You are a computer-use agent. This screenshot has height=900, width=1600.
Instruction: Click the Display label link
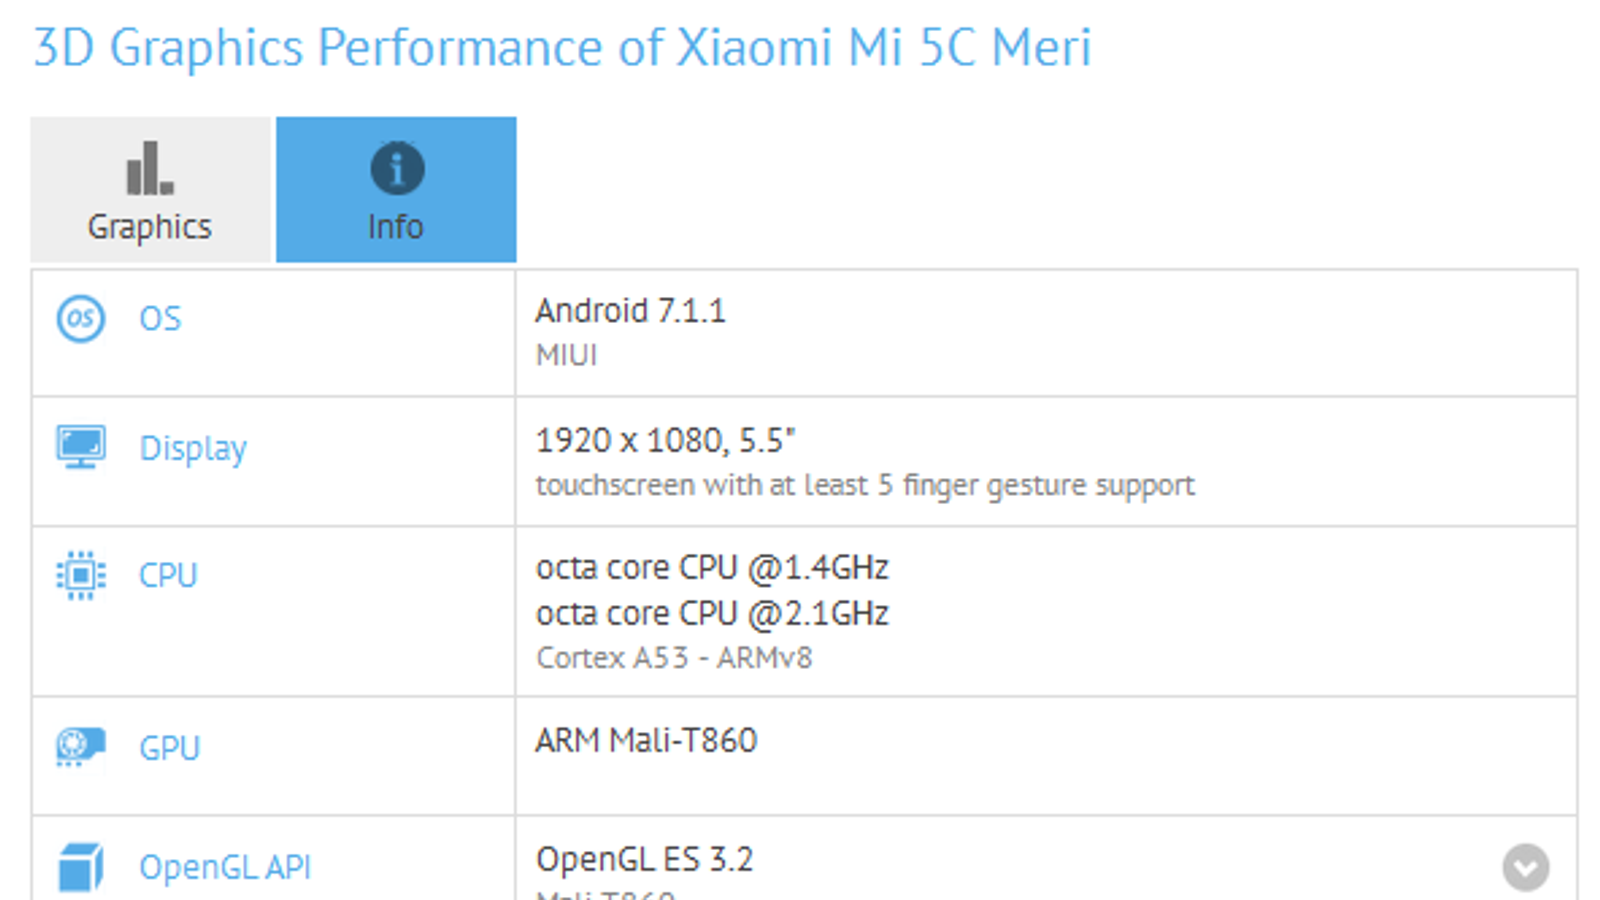[x=193, y=448]
